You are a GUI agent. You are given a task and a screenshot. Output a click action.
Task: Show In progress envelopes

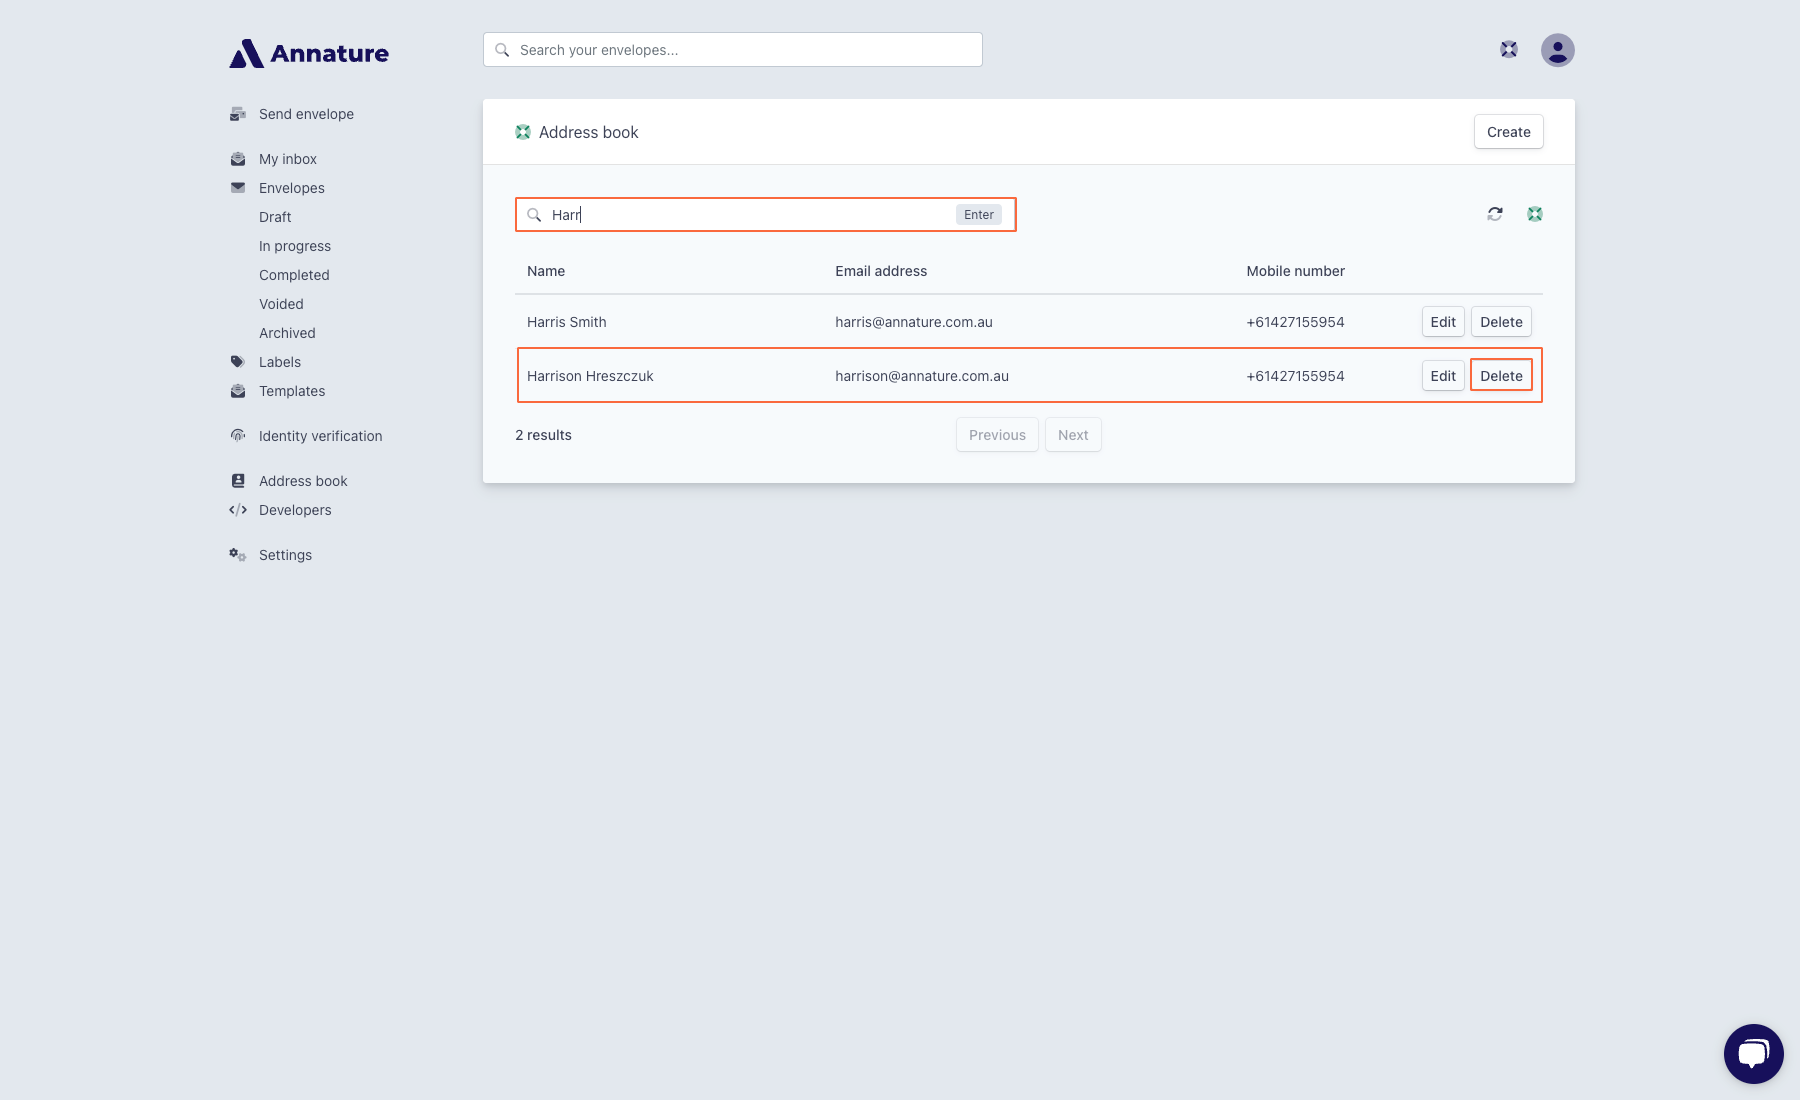(295, 246)
